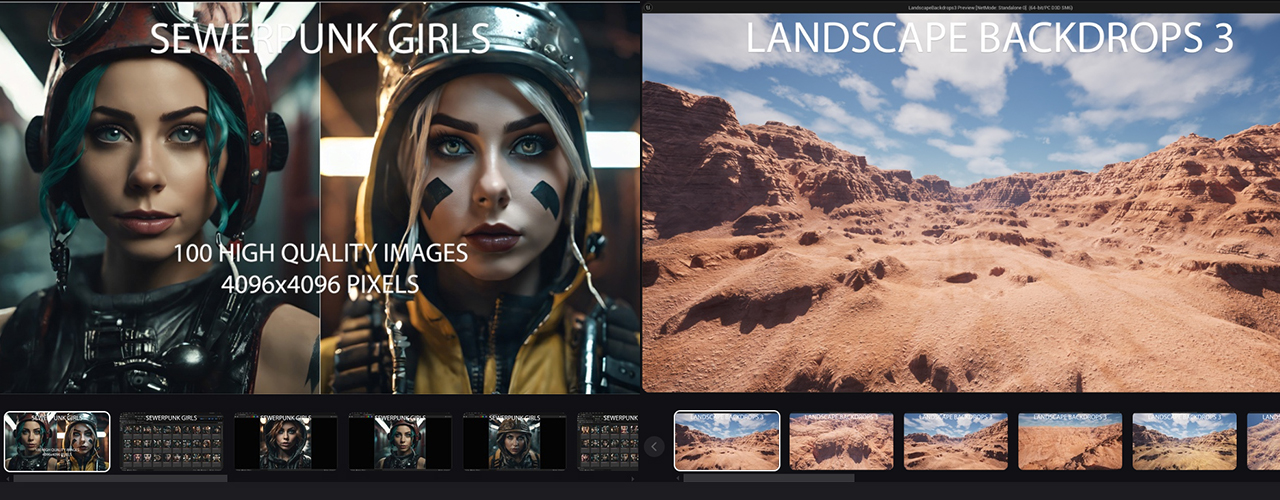Click the previous arrow in Landscape gallery

click(654, 446)
